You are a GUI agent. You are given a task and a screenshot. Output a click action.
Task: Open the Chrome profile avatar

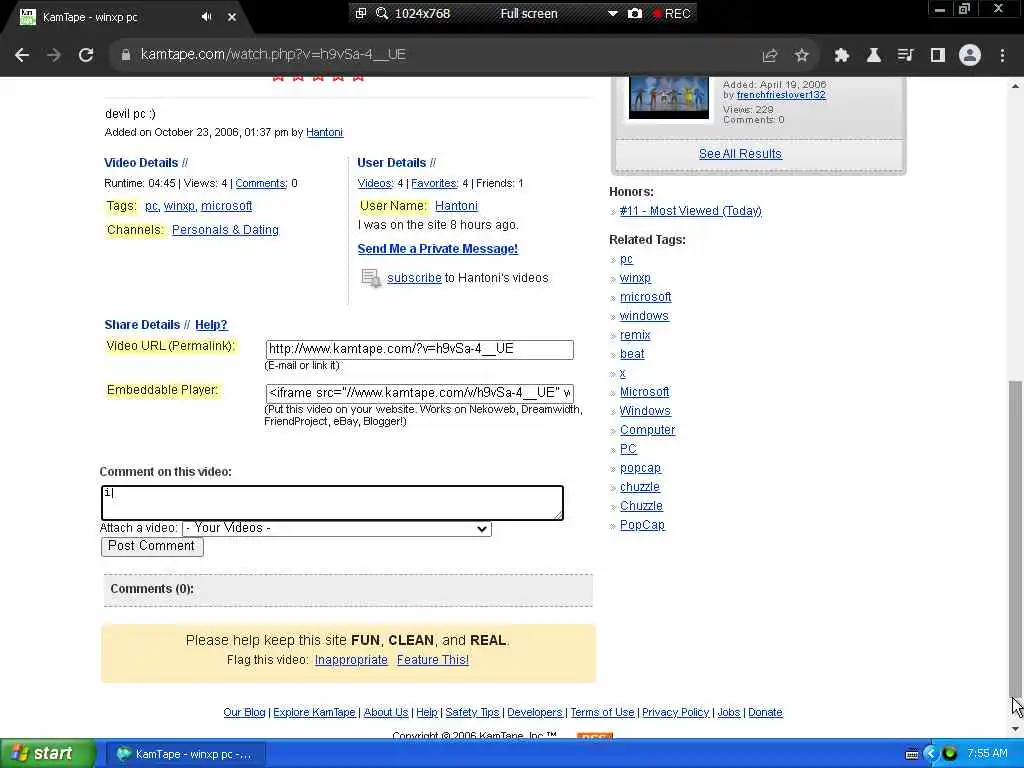point(970,56)
